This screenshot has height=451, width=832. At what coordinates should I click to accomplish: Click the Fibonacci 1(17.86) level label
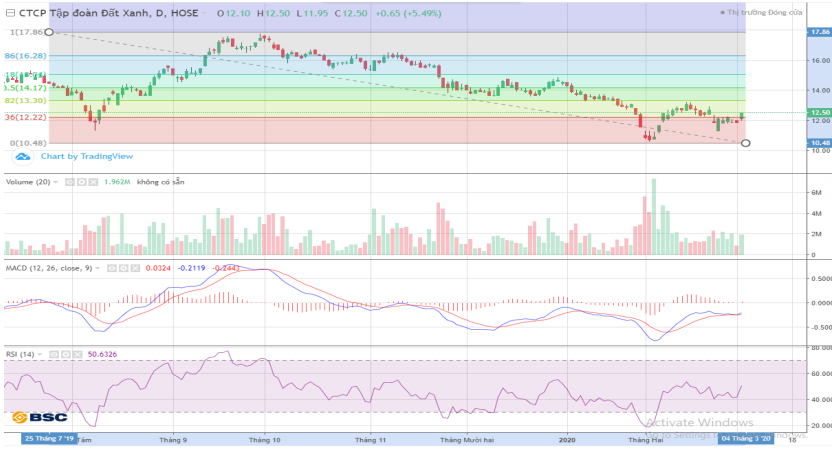26,32
